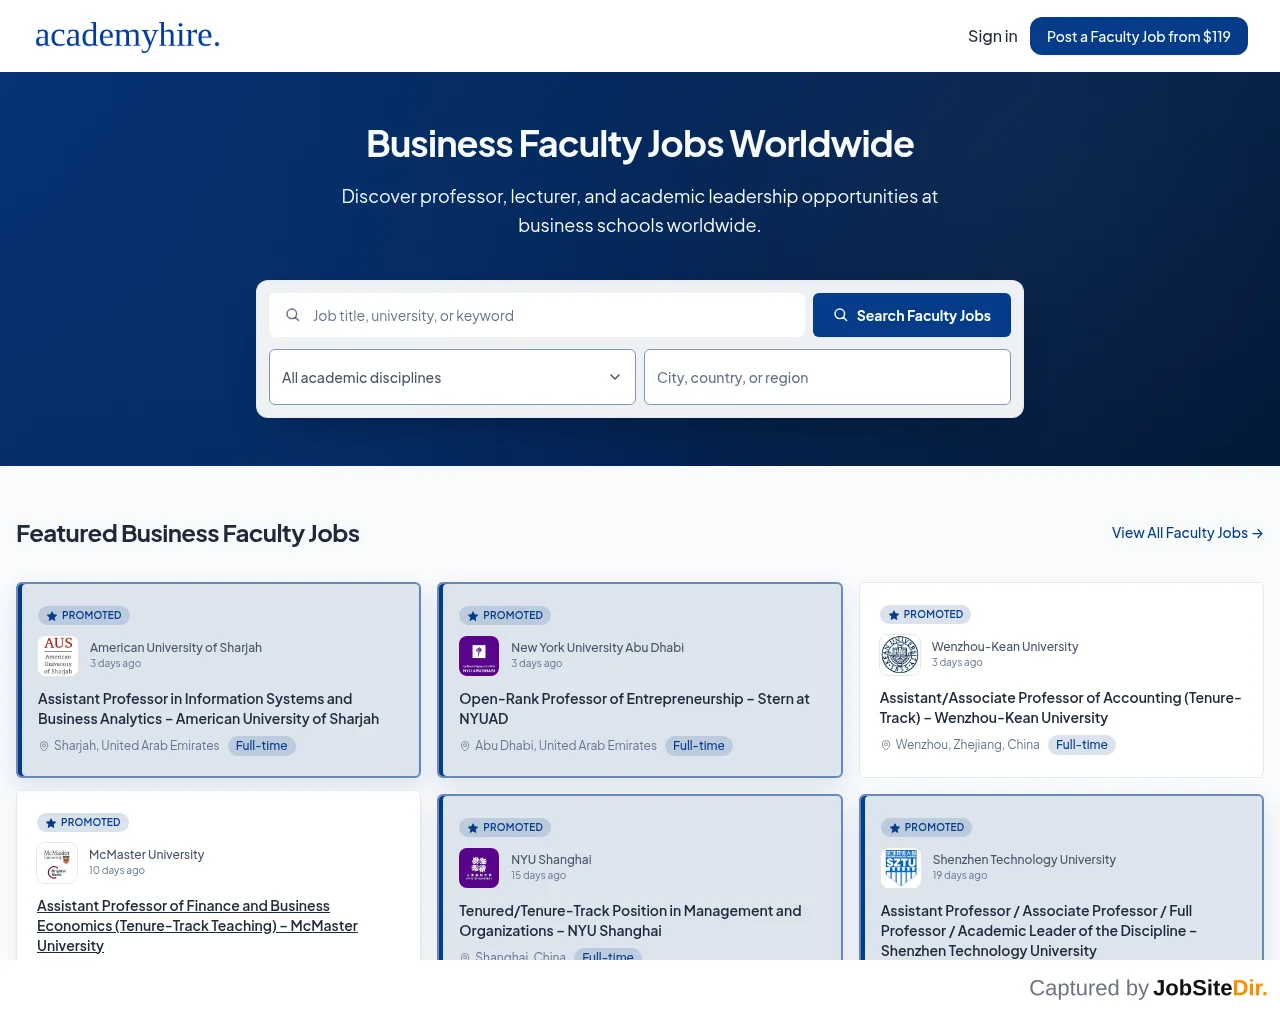Open the Sign in link
Image resolution: width=1280 pixels, height=1018 pixels.
coord(993,36)
